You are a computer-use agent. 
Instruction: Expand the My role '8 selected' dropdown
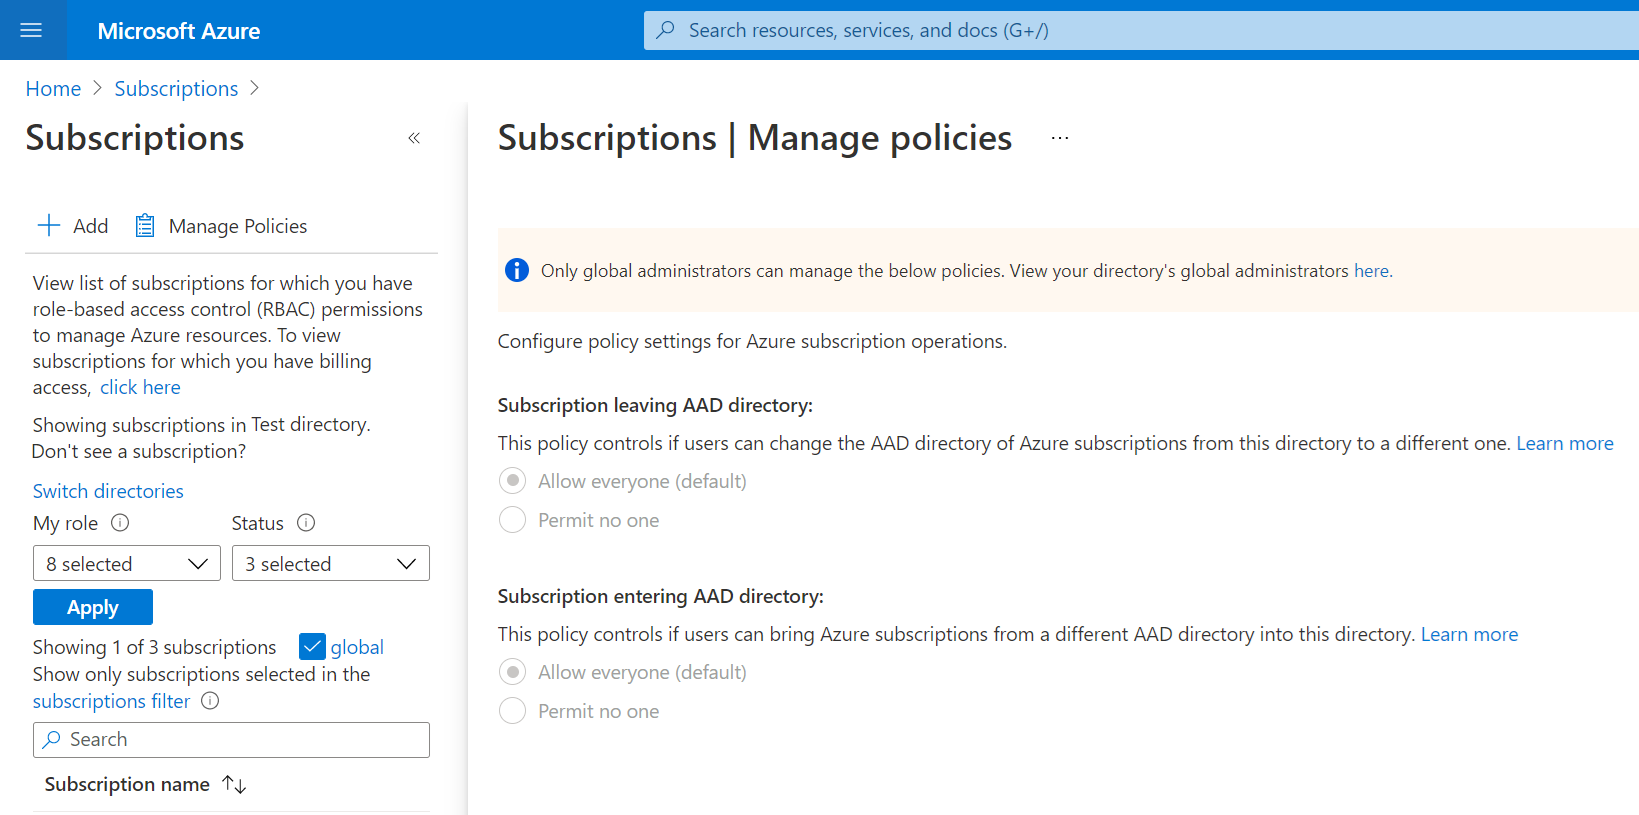tap(127, 563)
